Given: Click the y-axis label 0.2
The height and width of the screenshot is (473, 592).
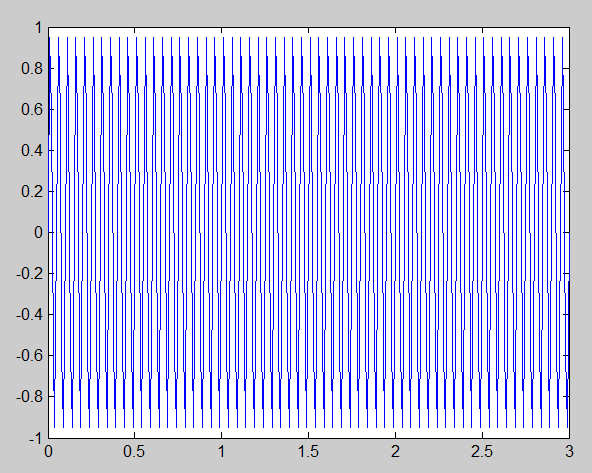Looking at the screenshot, I should click(32, 192).
